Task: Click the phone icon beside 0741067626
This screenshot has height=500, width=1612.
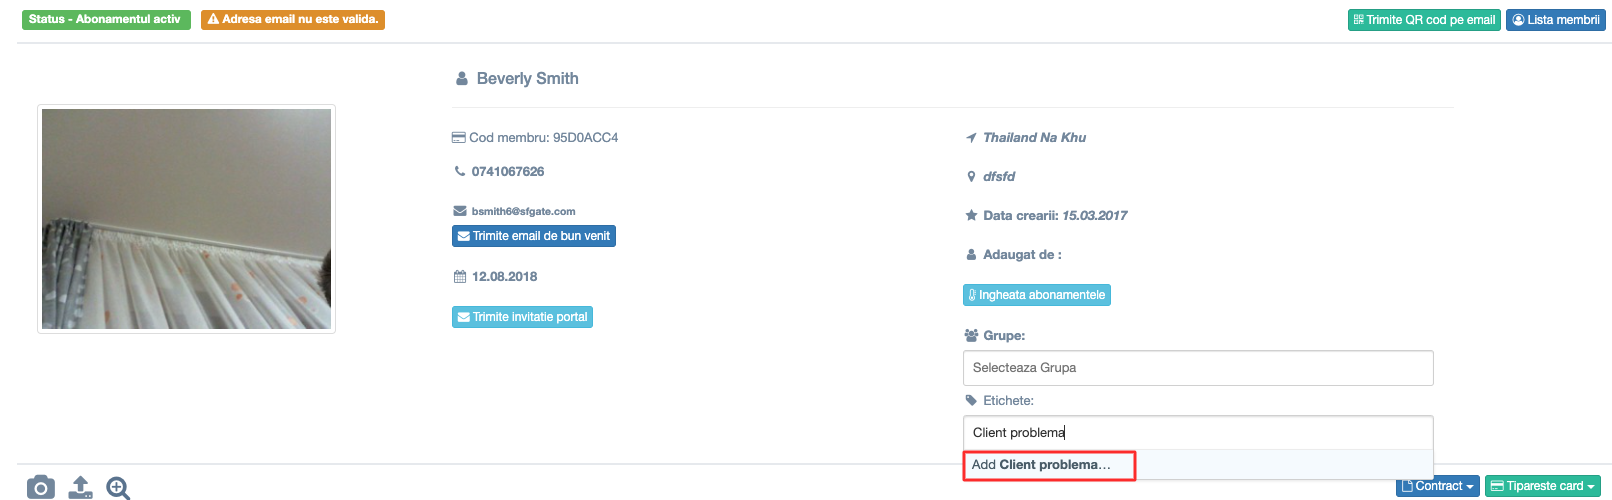Action: 460,171
